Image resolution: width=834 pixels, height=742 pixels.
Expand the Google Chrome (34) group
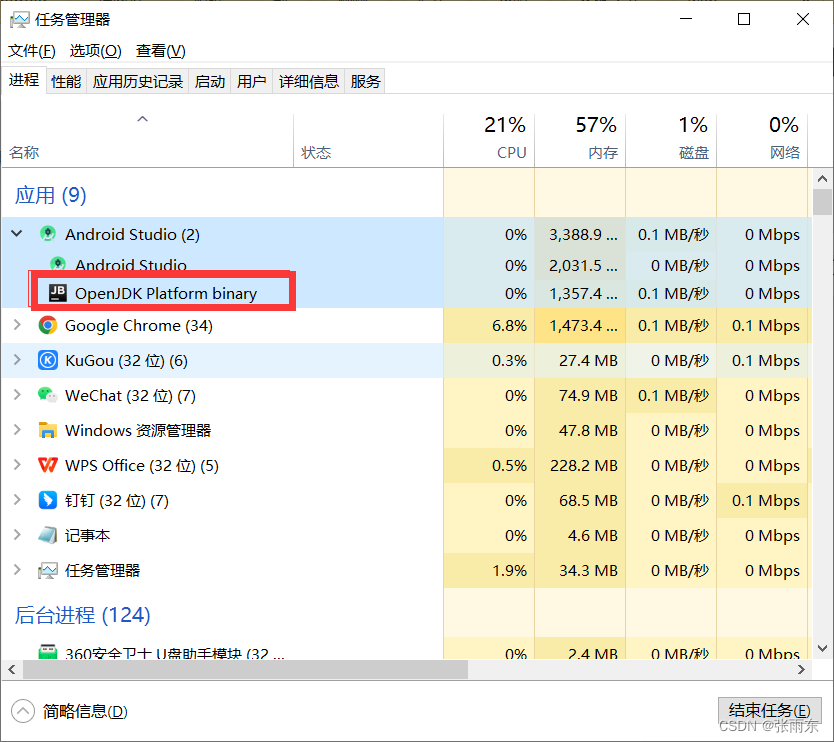17,324
